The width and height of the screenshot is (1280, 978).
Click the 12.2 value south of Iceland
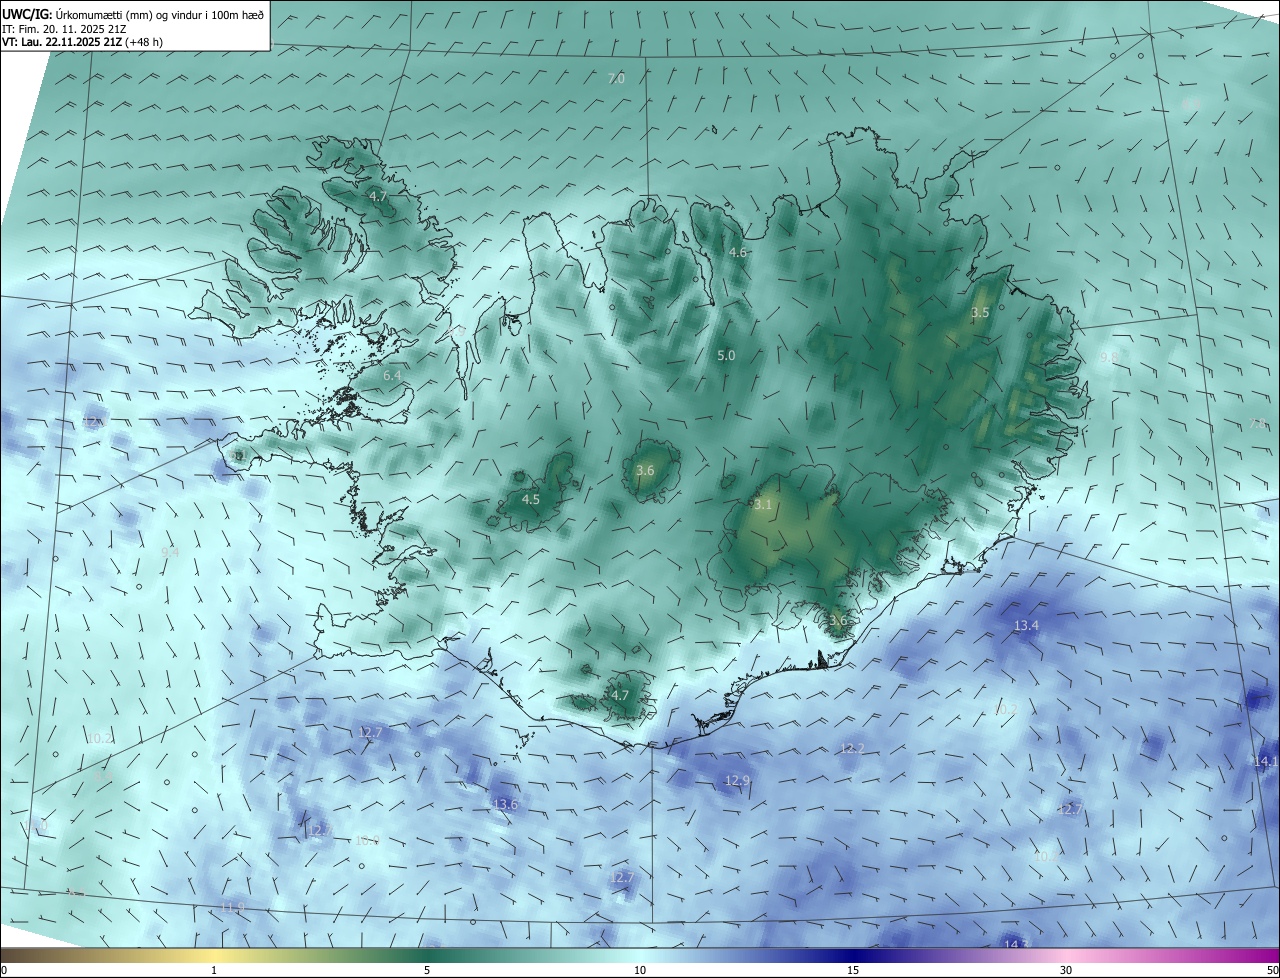852,748
